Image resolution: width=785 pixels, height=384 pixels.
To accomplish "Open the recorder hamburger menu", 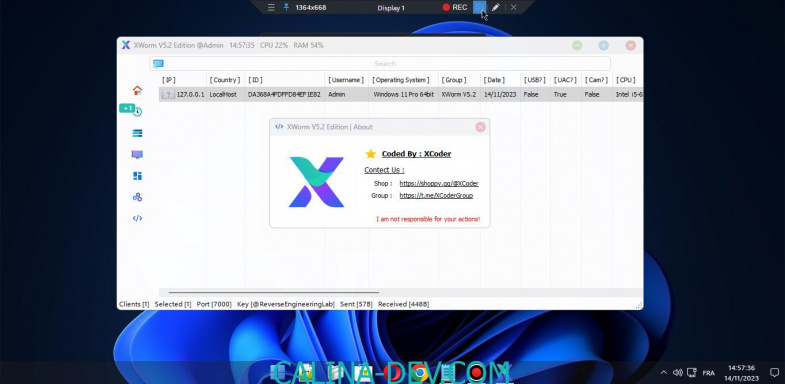I will point(271,8).
